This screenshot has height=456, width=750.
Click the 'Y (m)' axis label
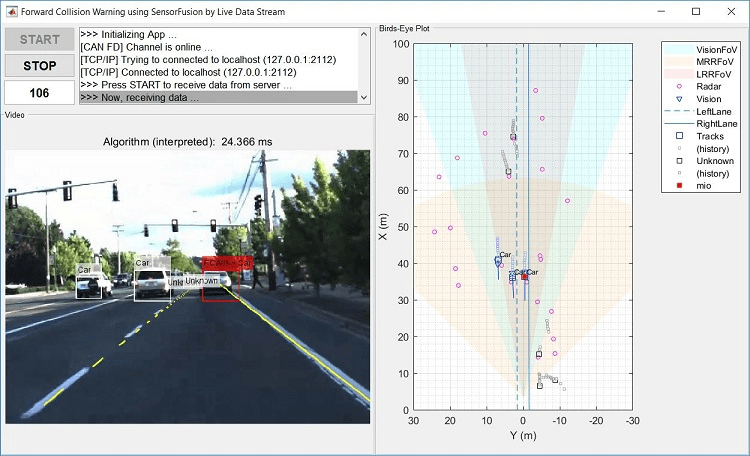523,435
